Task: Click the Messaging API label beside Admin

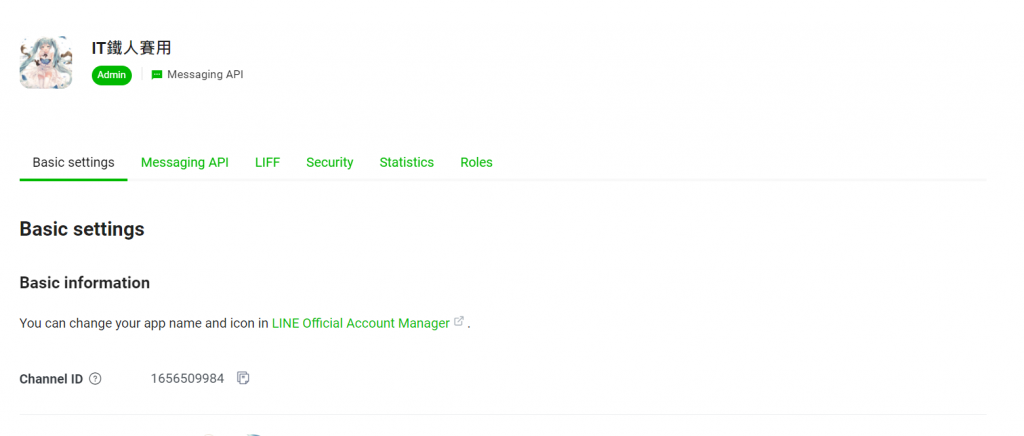Action: (x=205, y=75)
